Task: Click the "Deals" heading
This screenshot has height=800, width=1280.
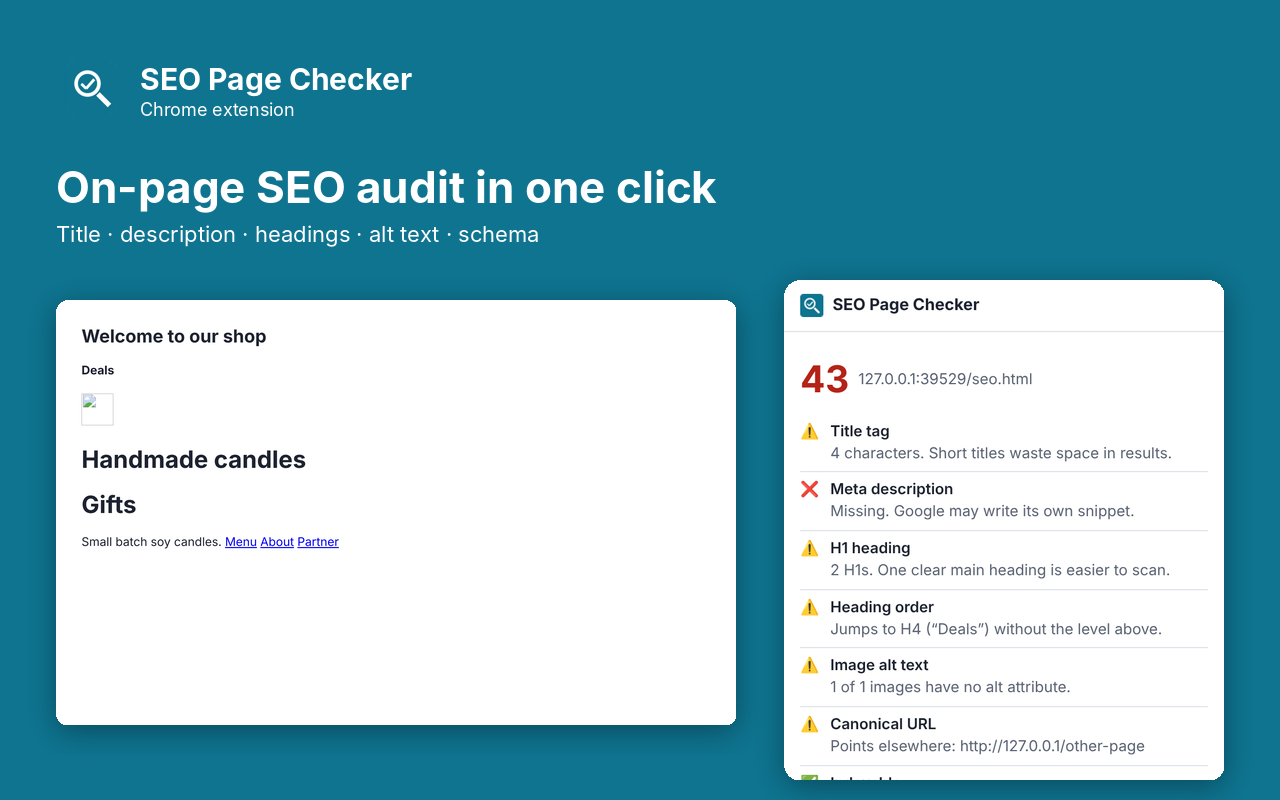Action: [x=98, y=370]
